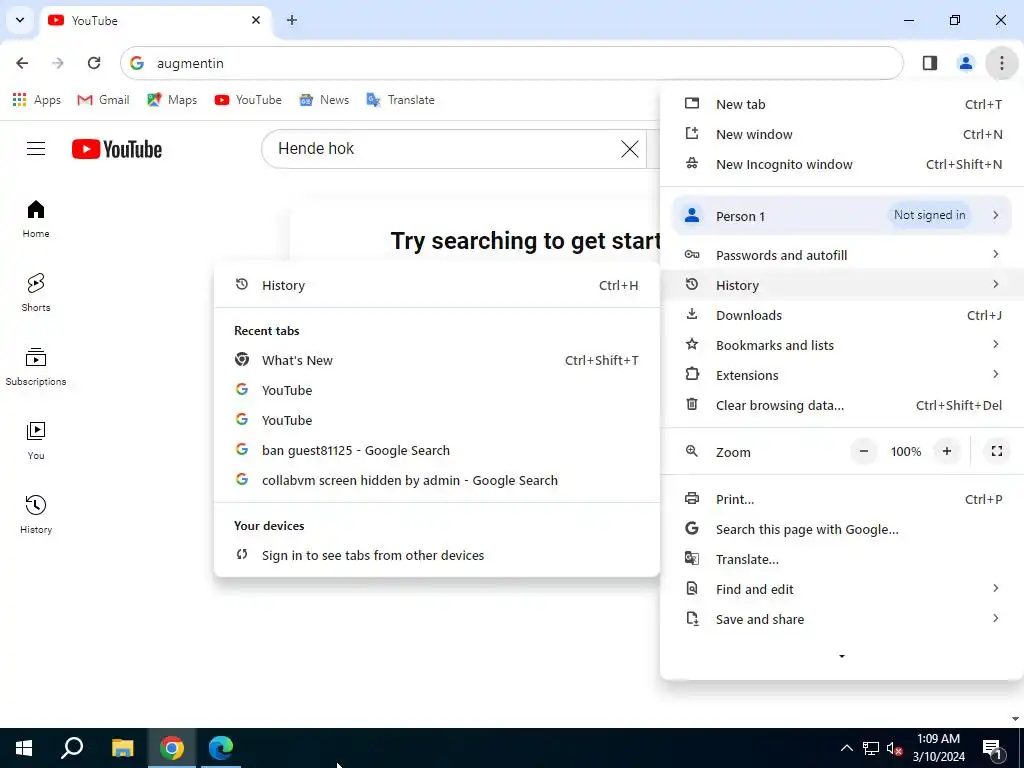
Task: Click the muted volume tray icon
Action: click(894, 748)
